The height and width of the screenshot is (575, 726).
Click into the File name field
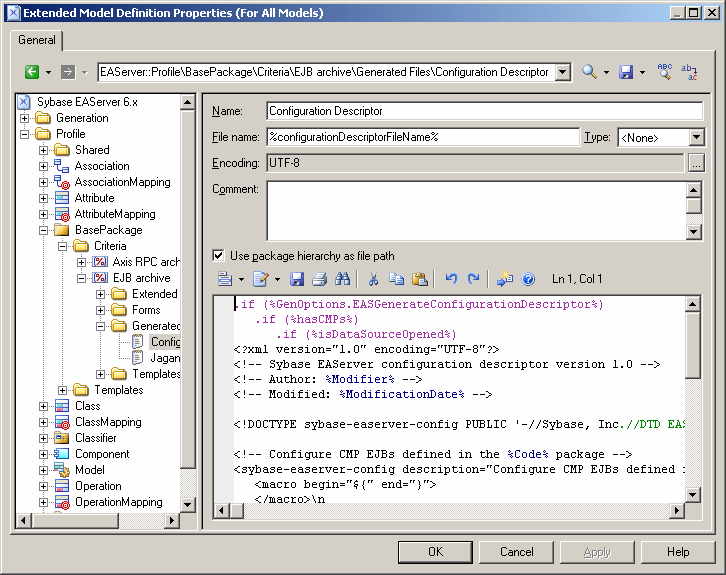[423, 137]
